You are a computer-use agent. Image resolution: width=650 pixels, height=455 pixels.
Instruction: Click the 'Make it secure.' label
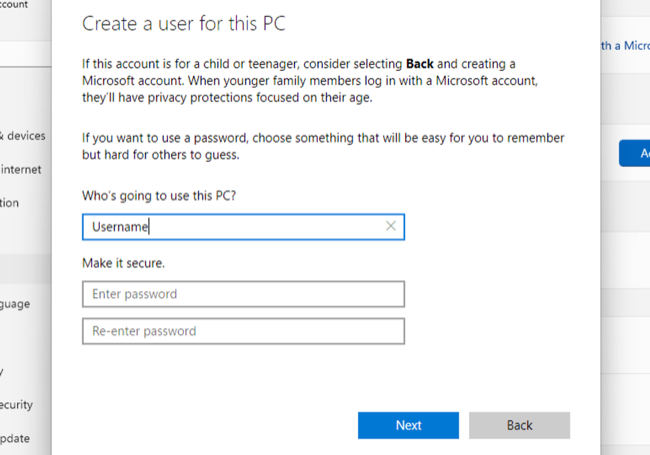click(x=122, y=263)
